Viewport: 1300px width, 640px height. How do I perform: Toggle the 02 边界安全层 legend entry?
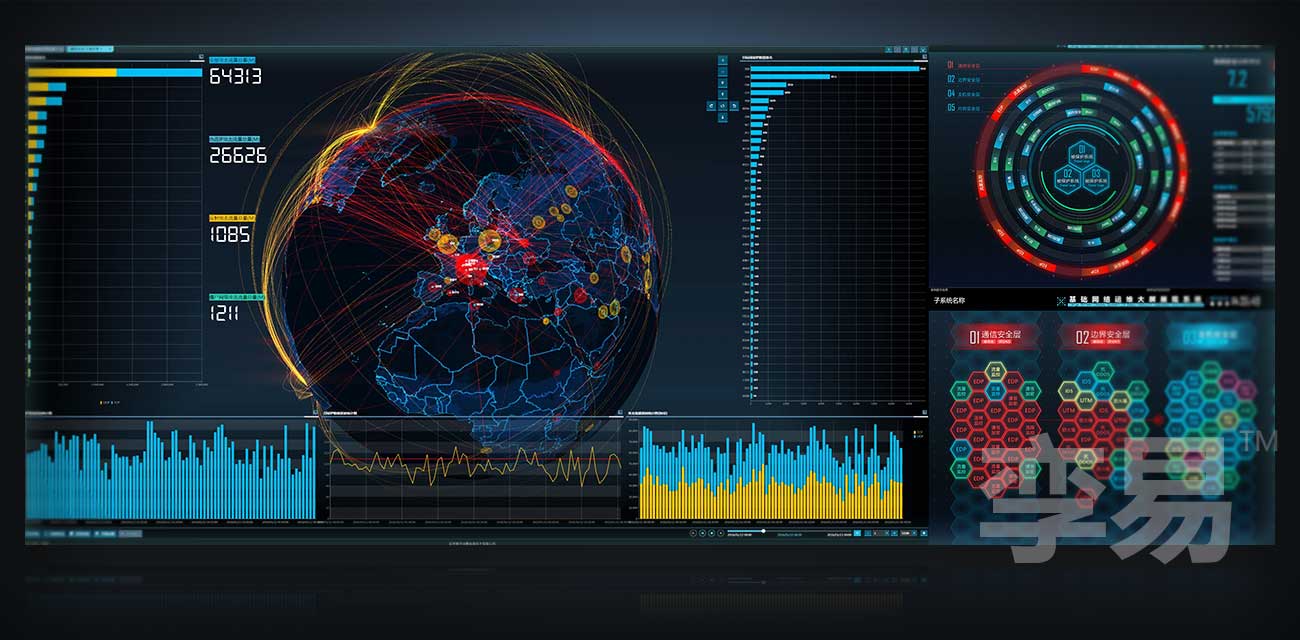click(x=964, y=79)
